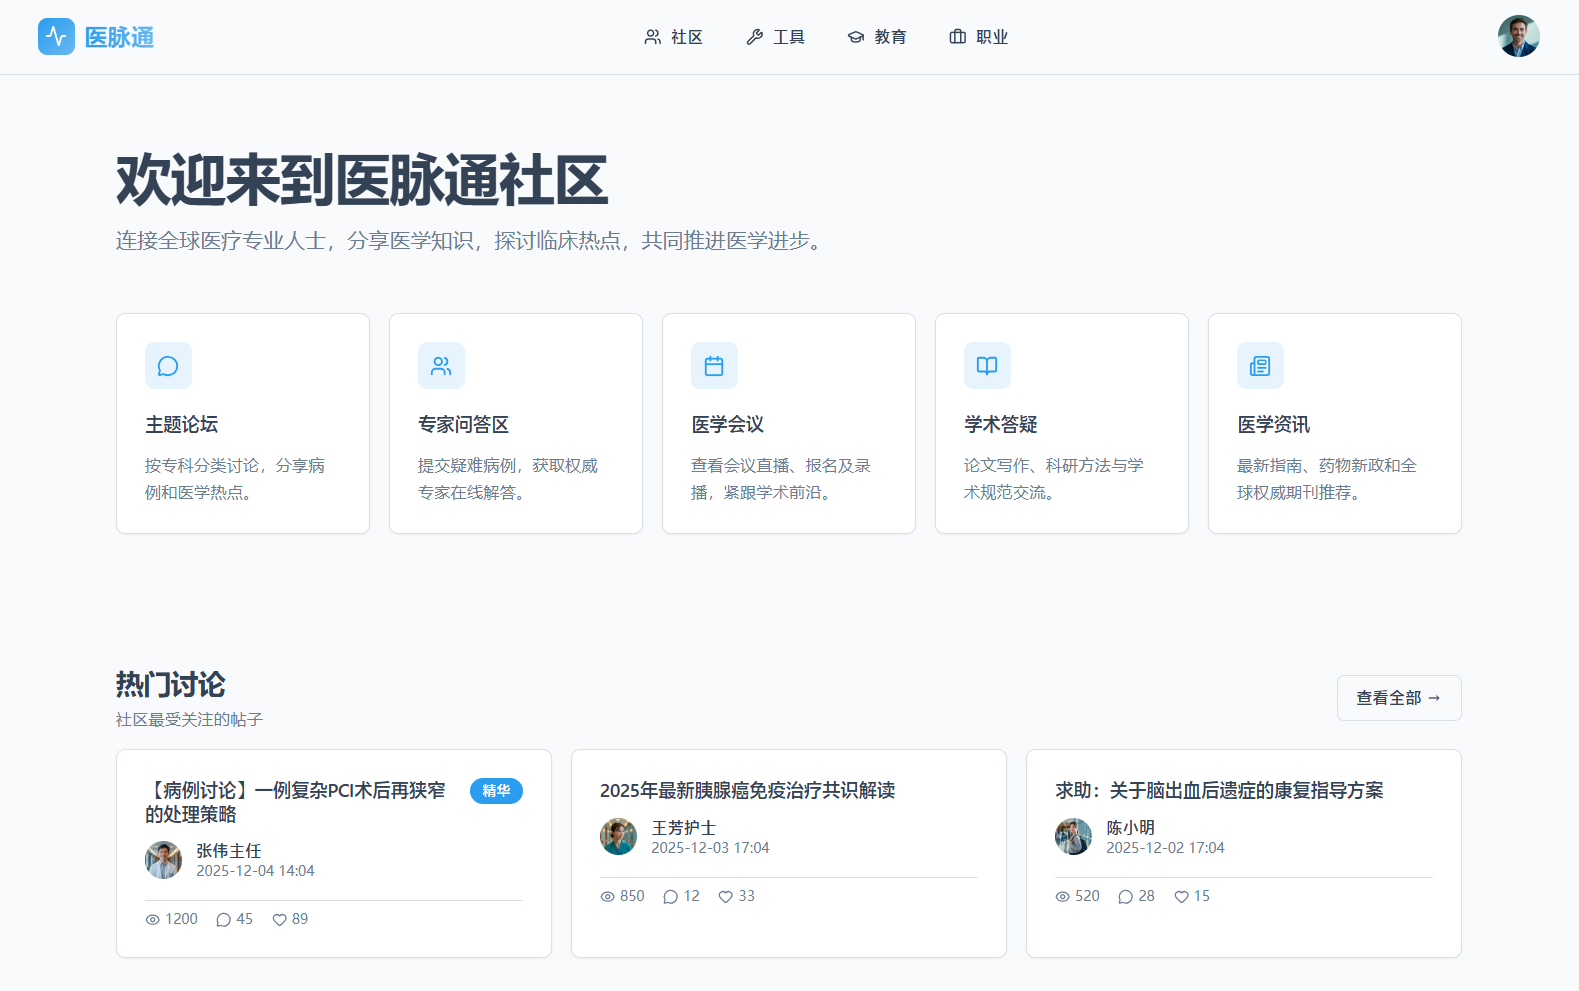Open the 2025年最新胰腺癌免疫治疗共识解读 post
This screenshot has width=1579, height=991.
coord(747,791)
